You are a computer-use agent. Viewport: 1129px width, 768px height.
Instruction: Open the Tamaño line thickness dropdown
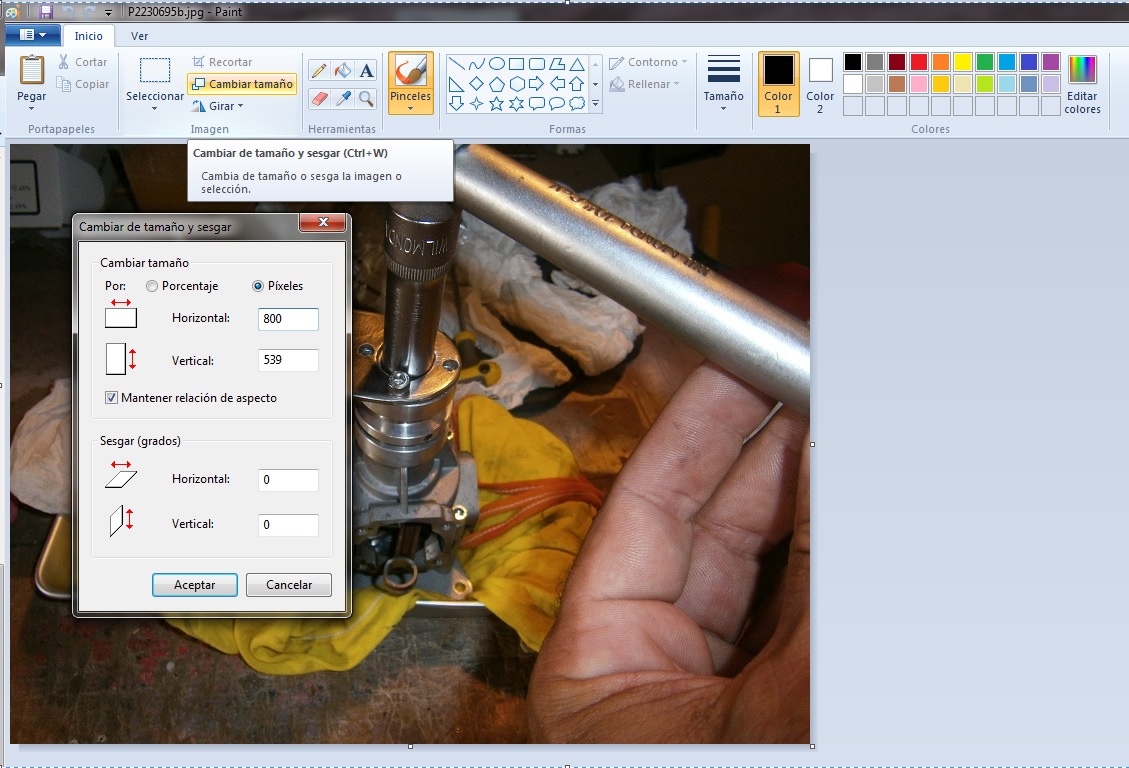point(723,84)
